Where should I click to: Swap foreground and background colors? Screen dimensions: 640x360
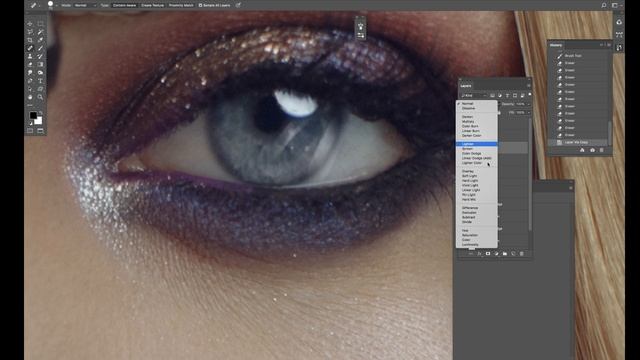[x=40, y=112]
